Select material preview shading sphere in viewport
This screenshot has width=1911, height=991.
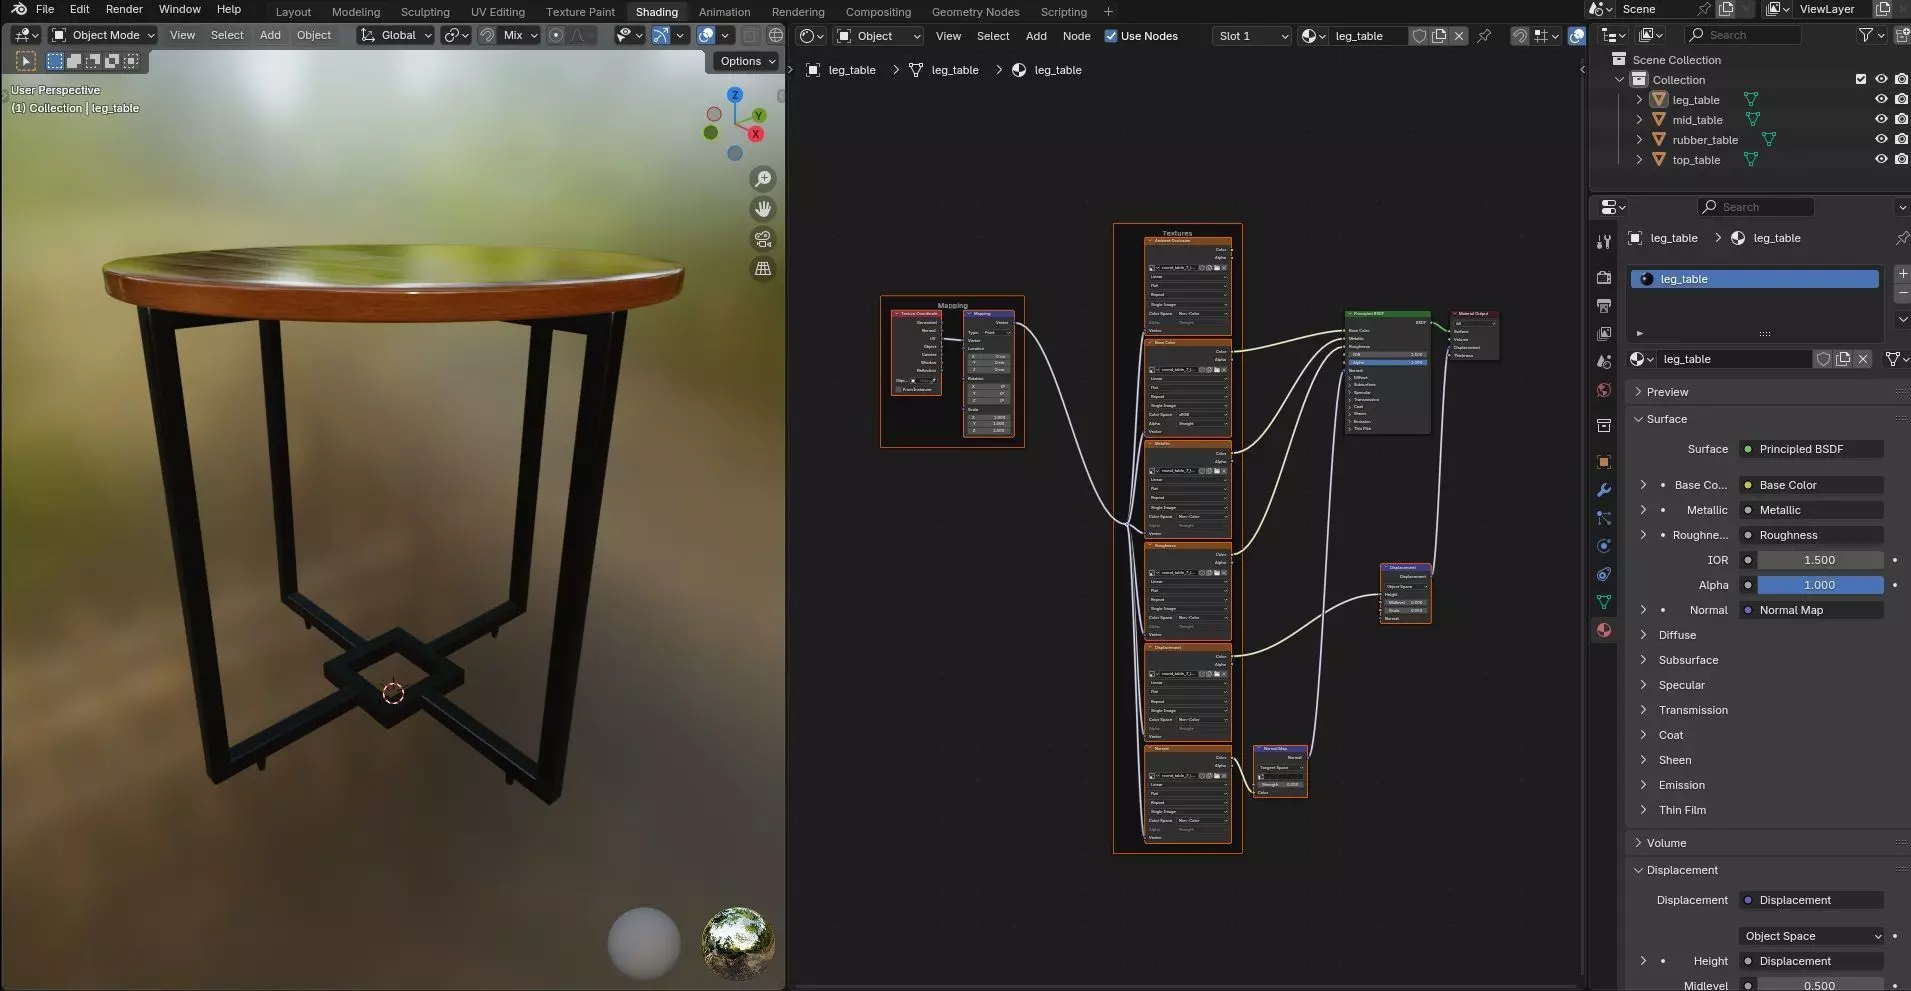pyautogui.click(x=644, y=943)
